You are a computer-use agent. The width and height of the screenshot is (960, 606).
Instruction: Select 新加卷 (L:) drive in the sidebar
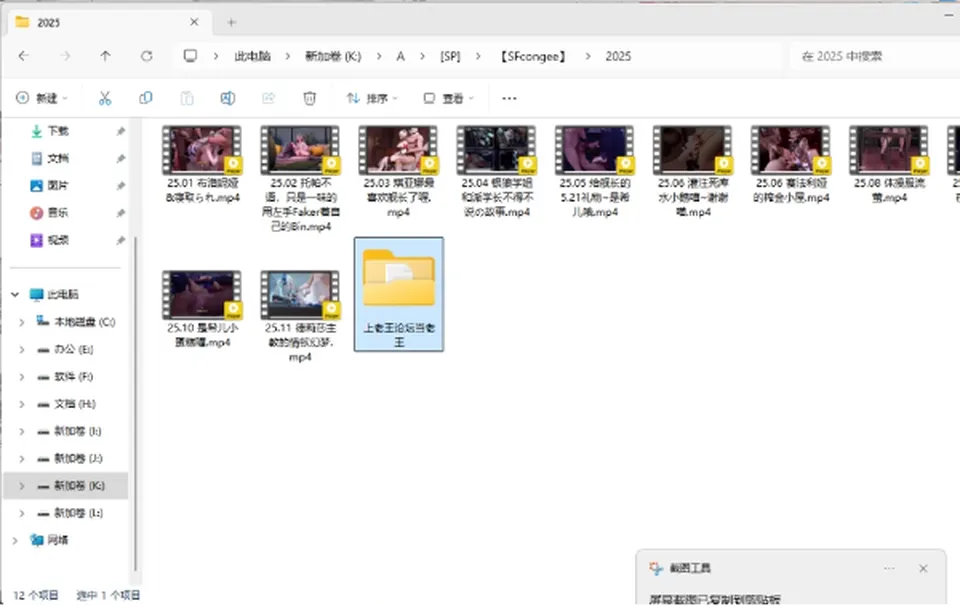[x=78, y=513]
